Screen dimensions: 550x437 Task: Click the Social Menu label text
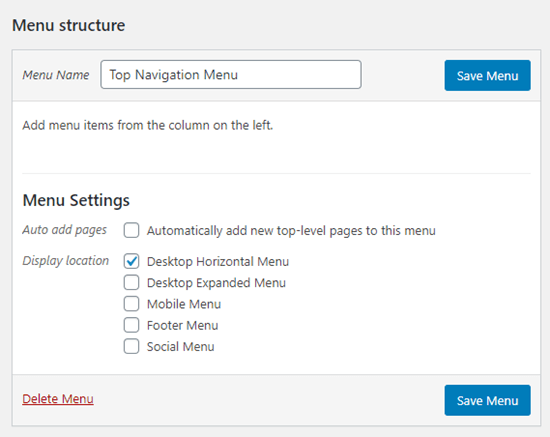pyautogui.click(x=180, y=347)
